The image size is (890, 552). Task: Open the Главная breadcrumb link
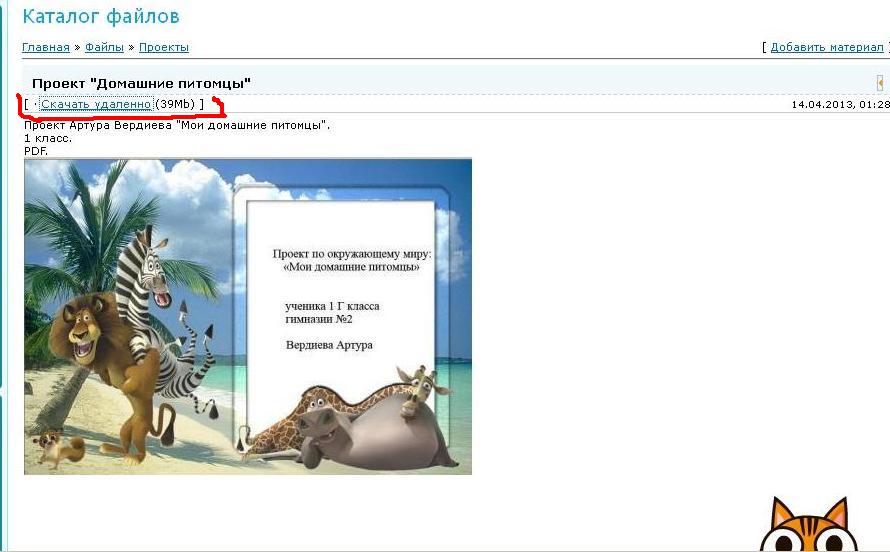45,48
